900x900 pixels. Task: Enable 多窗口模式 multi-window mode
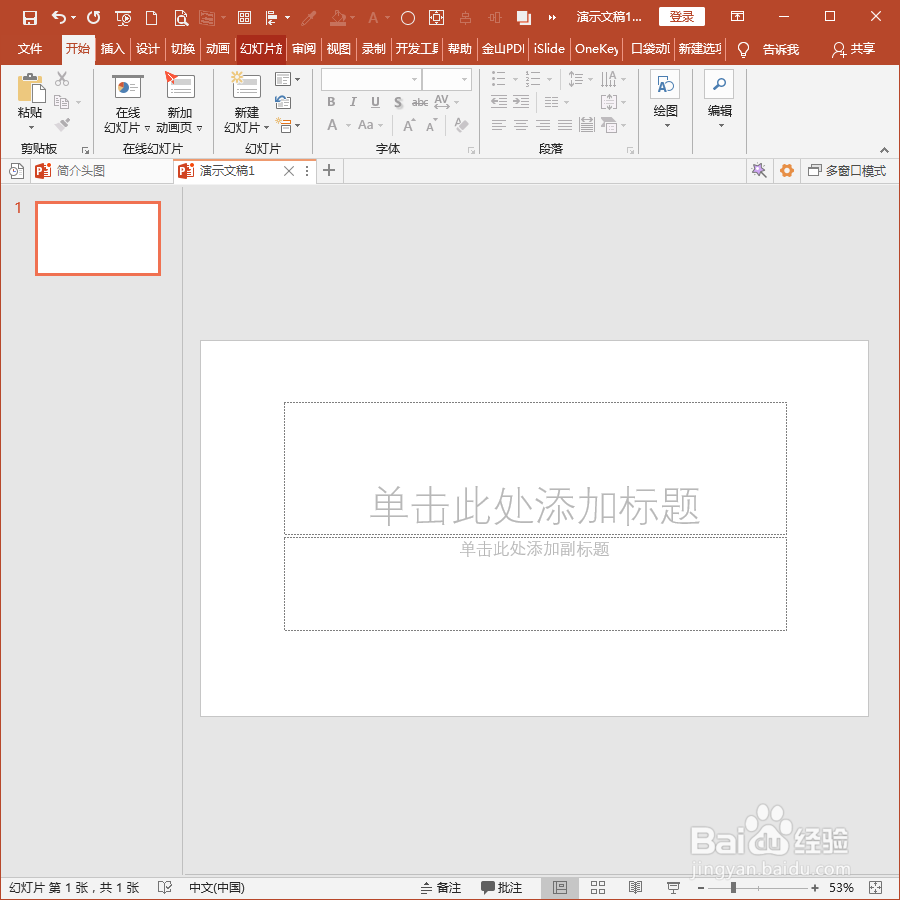(x=847, y=170)
